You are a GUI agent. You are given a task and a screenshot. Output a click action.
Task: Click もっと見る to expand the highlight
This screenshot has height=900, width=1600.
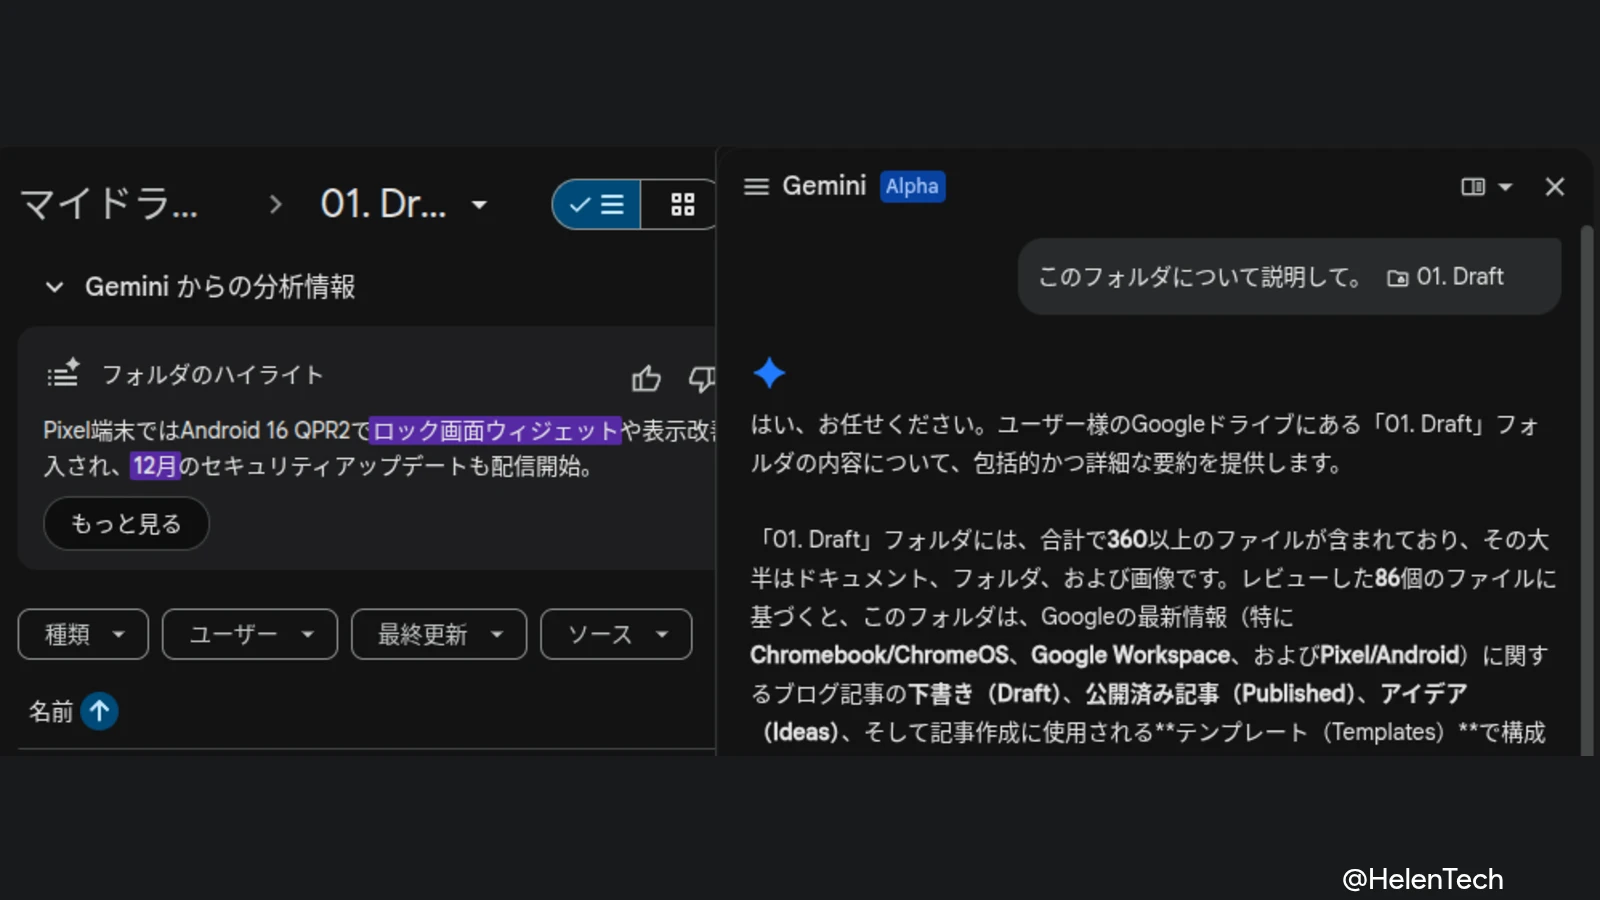pos(126,523)
